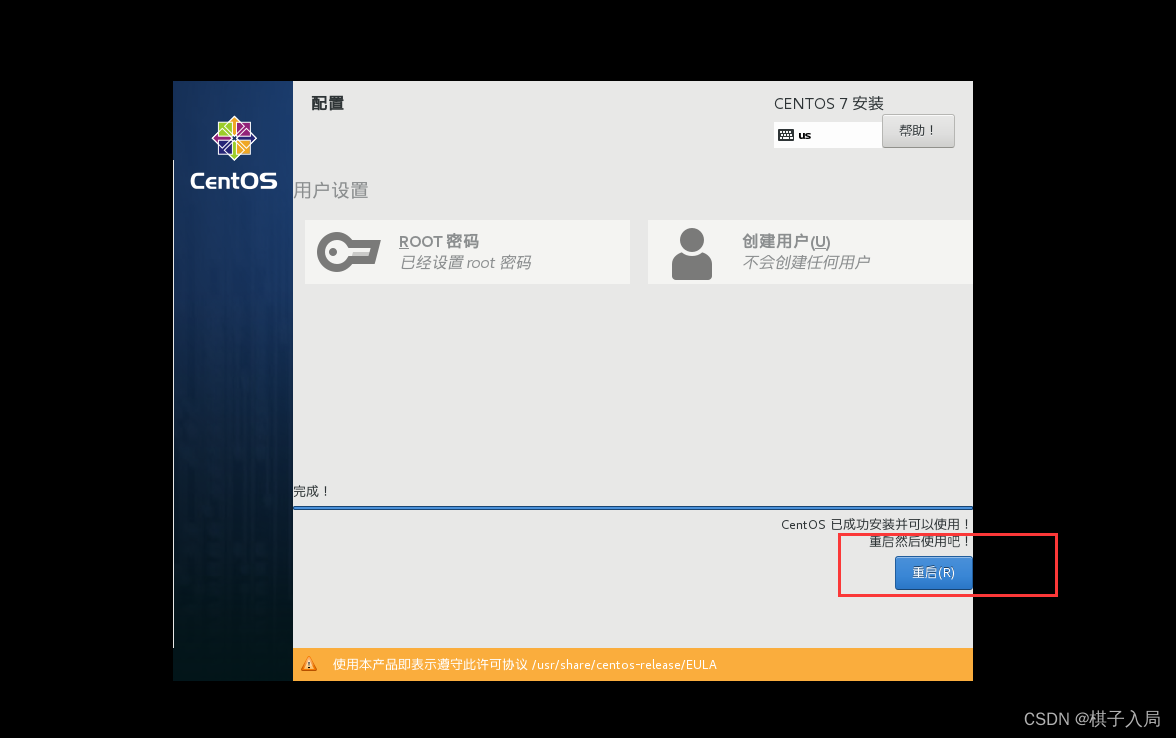This screenshot has height=738, width=1176.
Task: Select the us keyboard layout indicator
Action: point(828,135)
